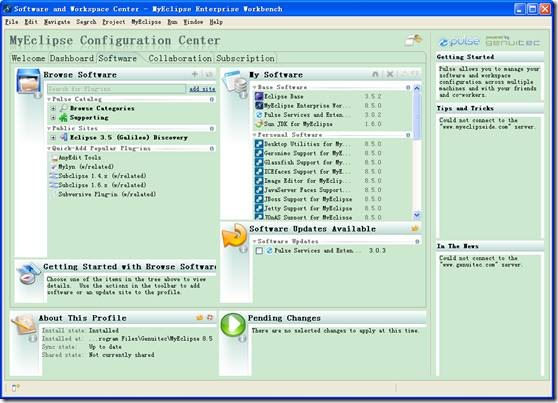Switch to the Subscription tab
Image resolution: width=558 pixels, height=403 pixels.
[245, 58]
